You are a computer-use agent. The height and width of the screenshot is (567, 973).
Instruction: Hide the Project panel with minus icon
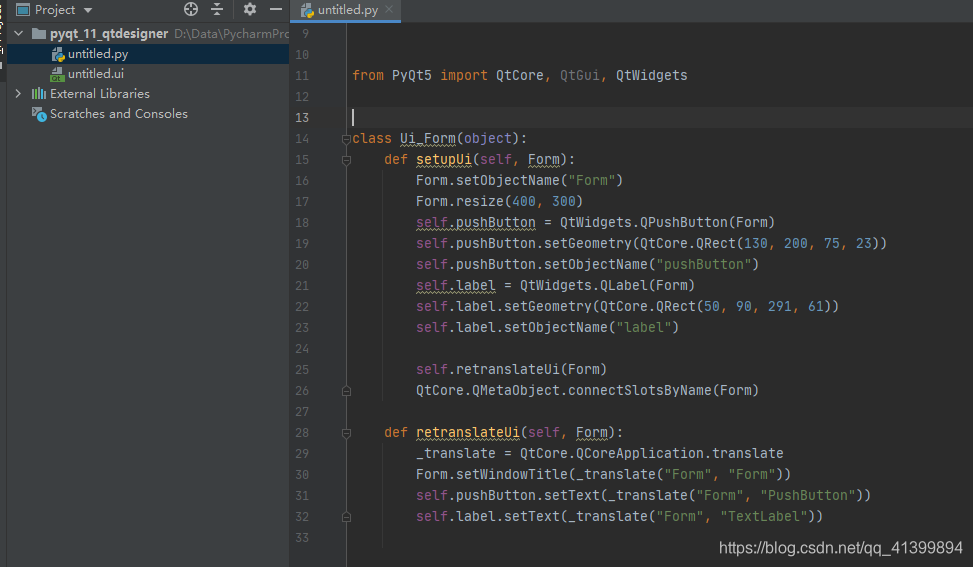[276, 9]
